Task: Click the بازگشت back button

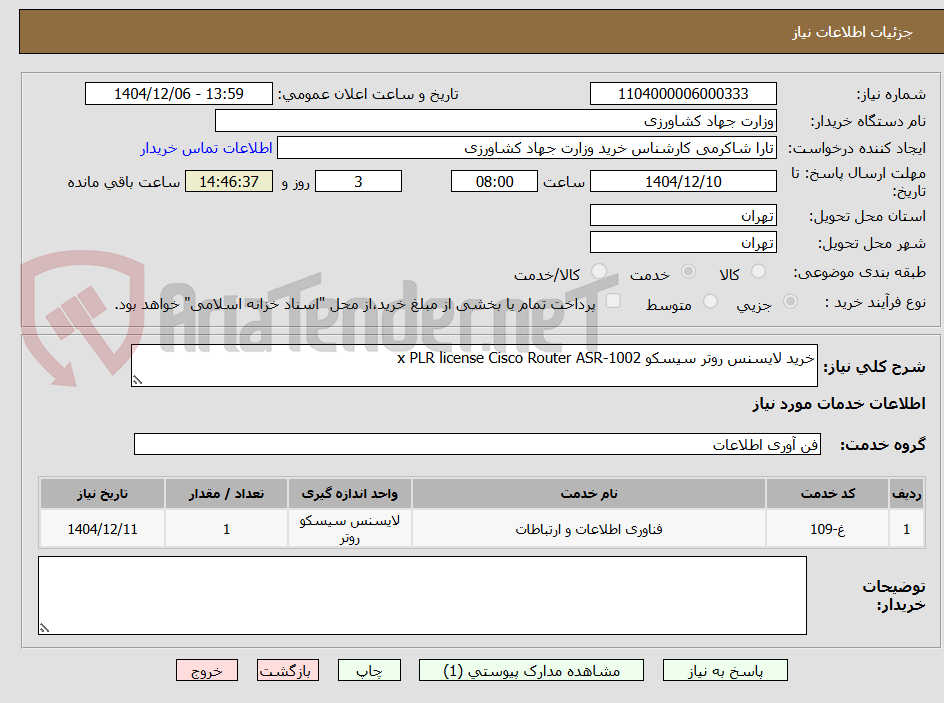Action: (x=288, y=670)
